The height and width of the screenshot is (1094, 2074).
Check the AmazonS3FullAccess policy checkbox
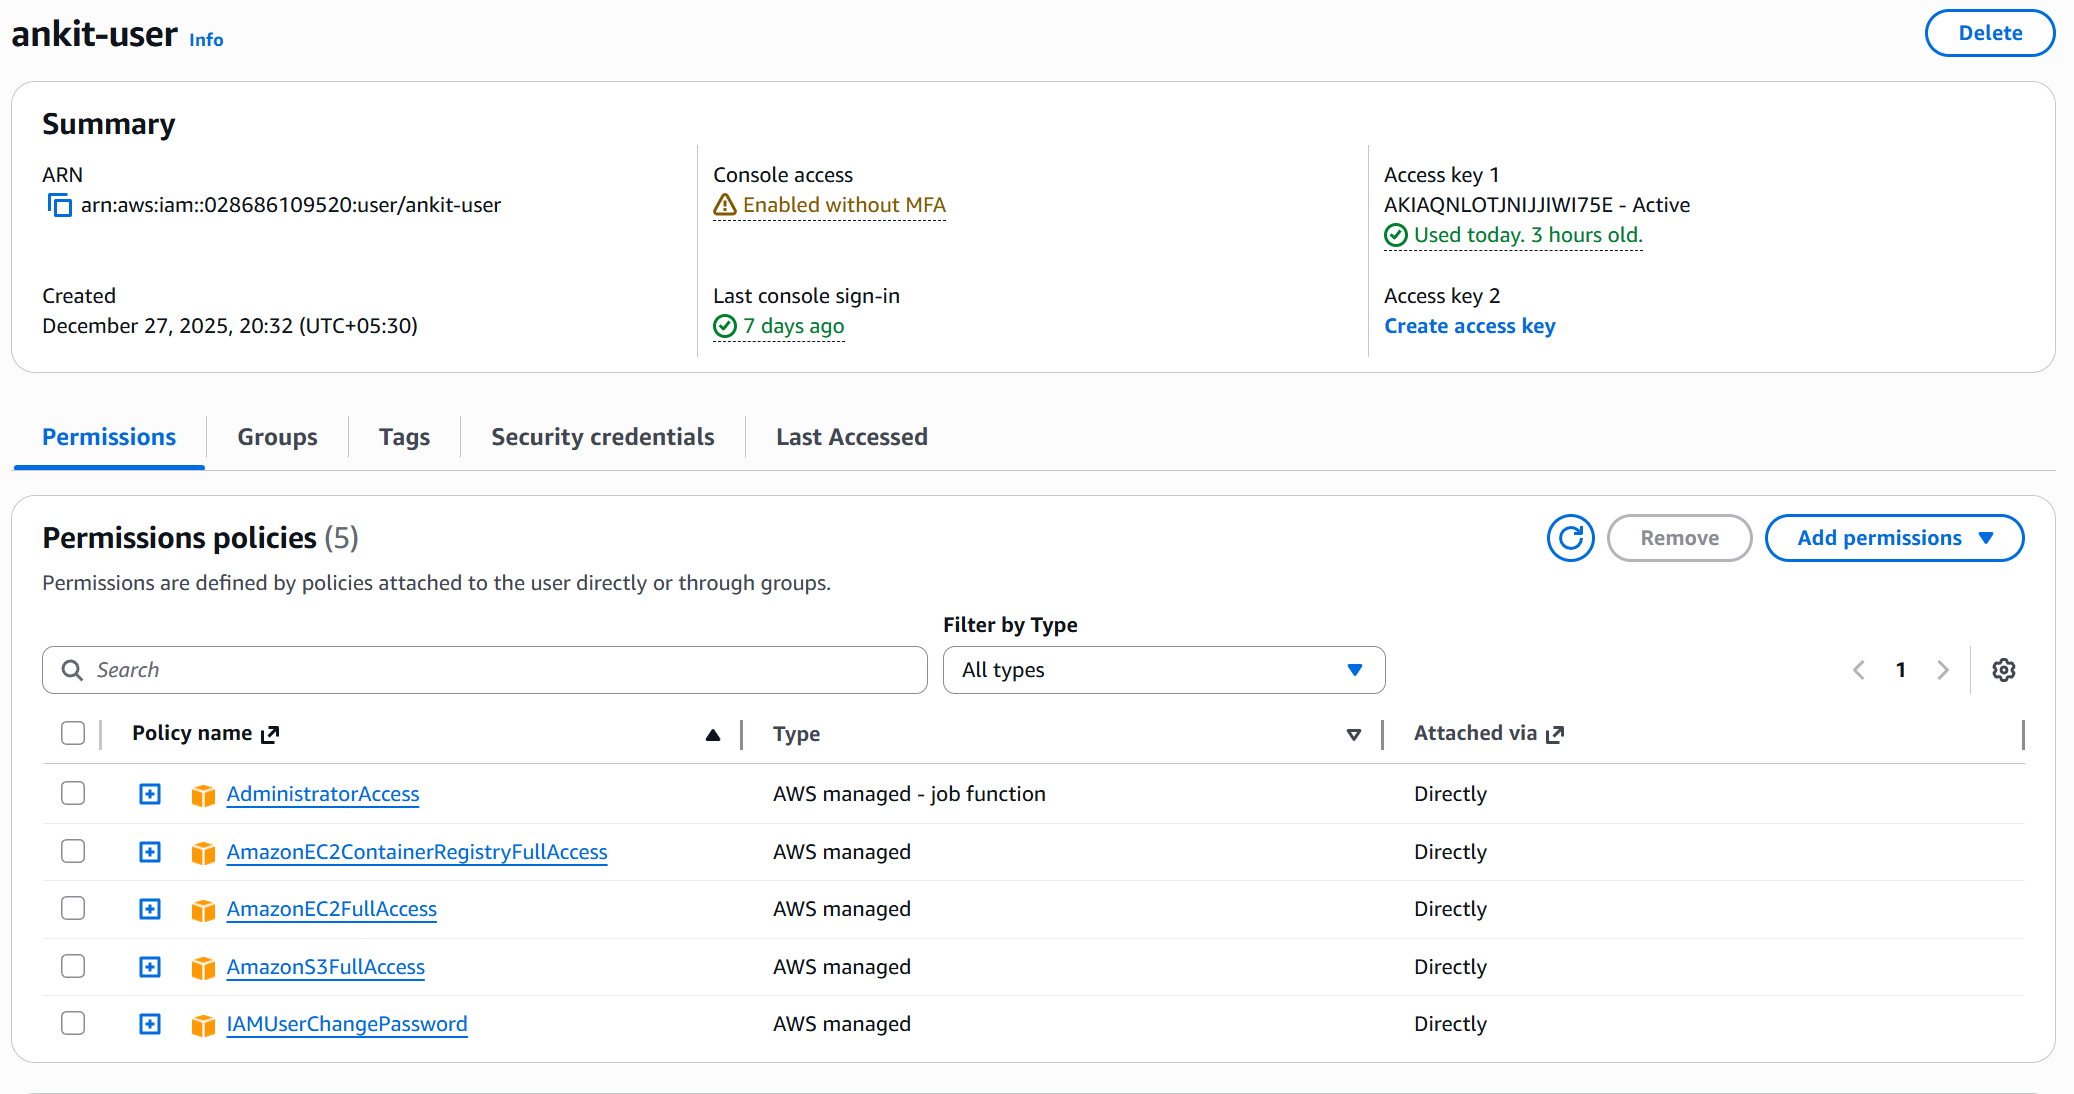click(x=73, y=966)
